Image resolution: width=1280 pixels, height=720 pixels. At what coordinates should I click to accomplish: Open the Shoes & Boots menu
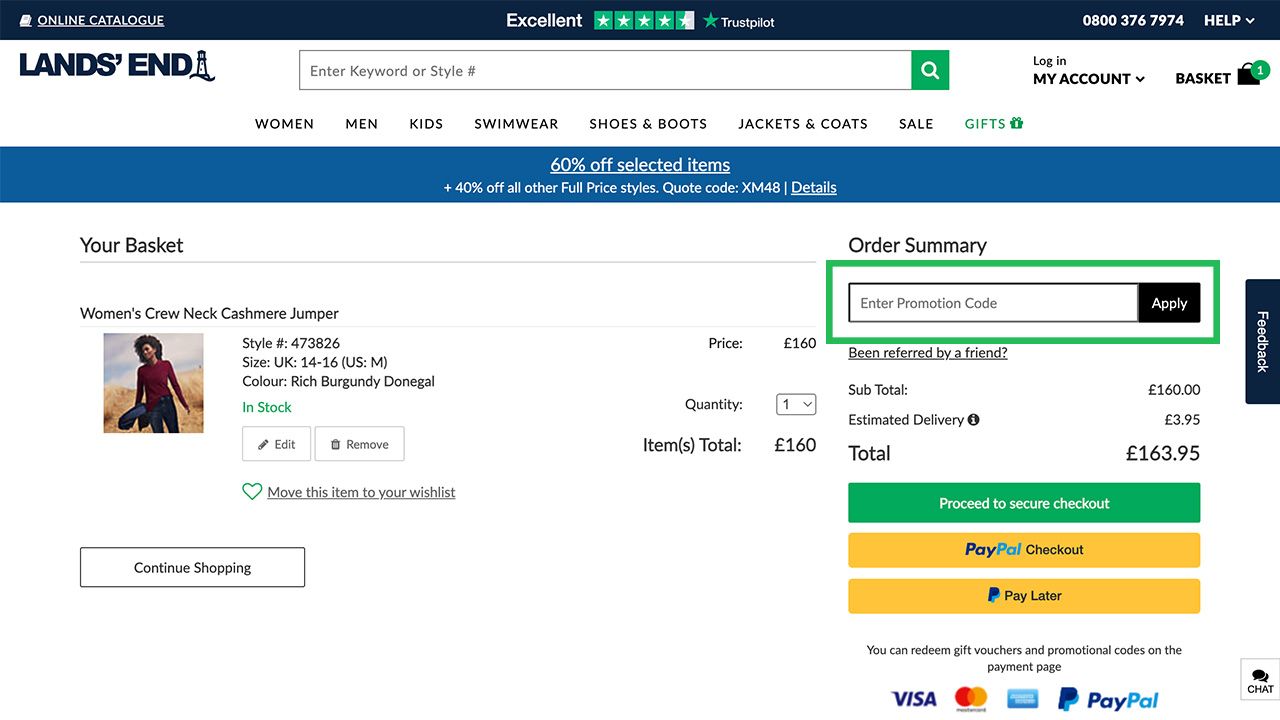(x=648, y=124)
